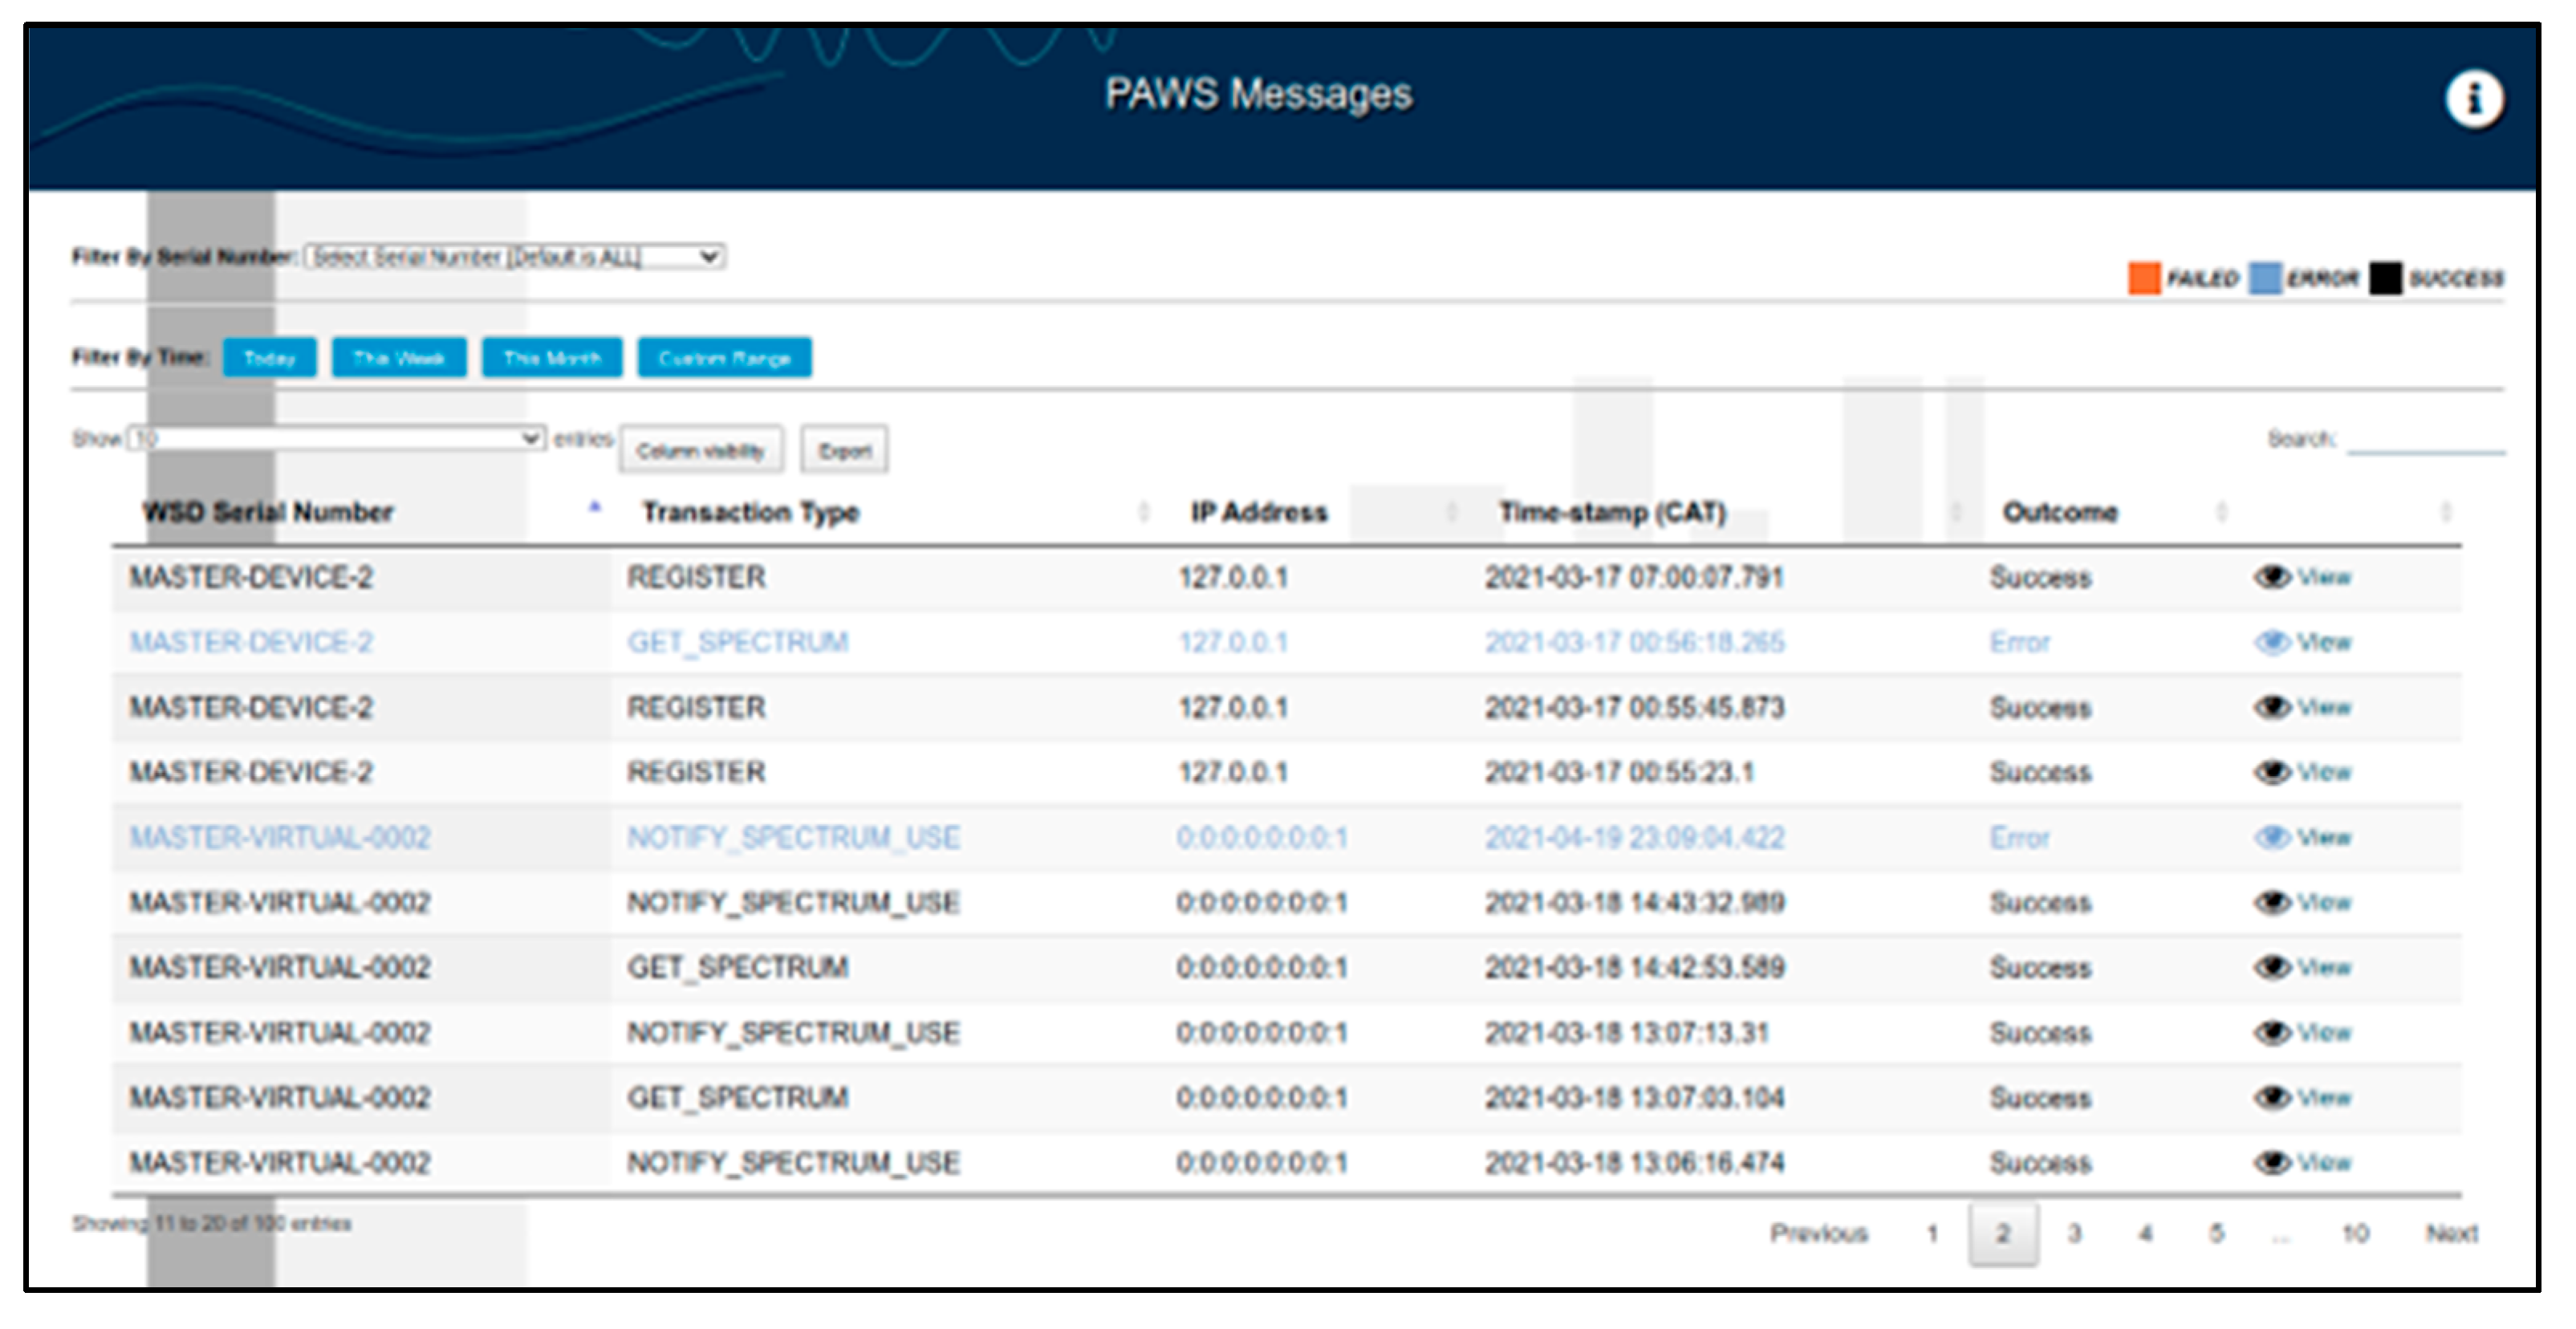
Task: Click eye icon for 13:06:16.474 row
Action: click(x=2271, y=1162)
